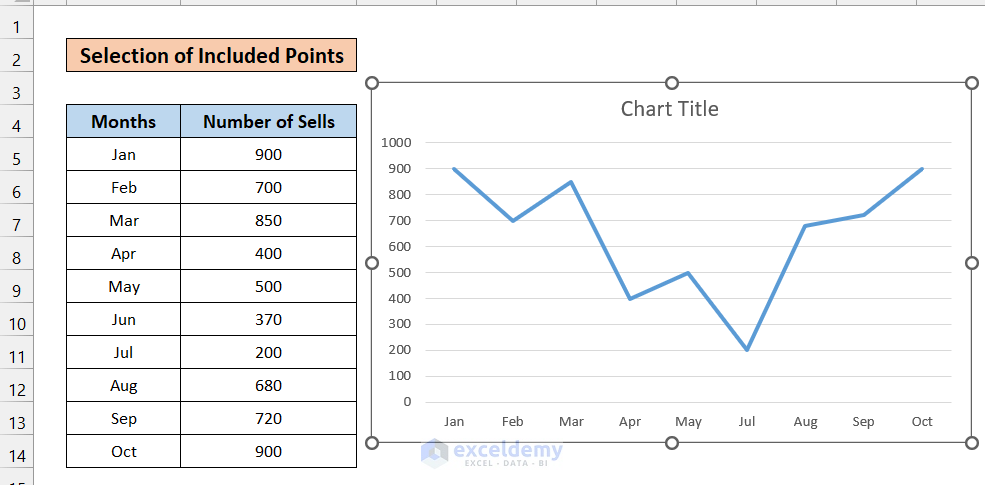Select the Jul month cell
This screenshot has width=985, height=485.
124,353
